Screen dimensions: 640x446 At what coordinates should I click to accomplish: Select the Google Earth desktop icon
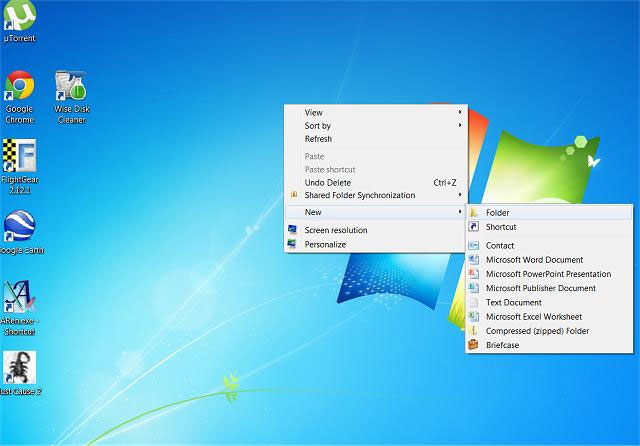[x=19, y=228]
